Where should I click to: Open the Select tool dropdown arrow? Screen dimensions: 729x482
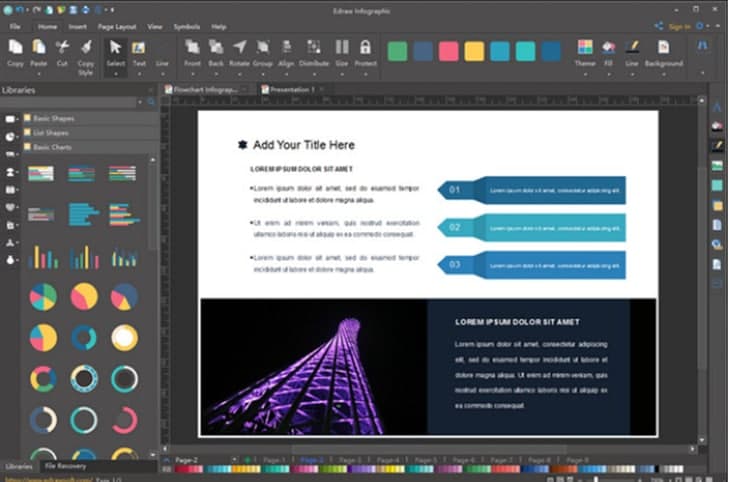[x=115, y=74]
